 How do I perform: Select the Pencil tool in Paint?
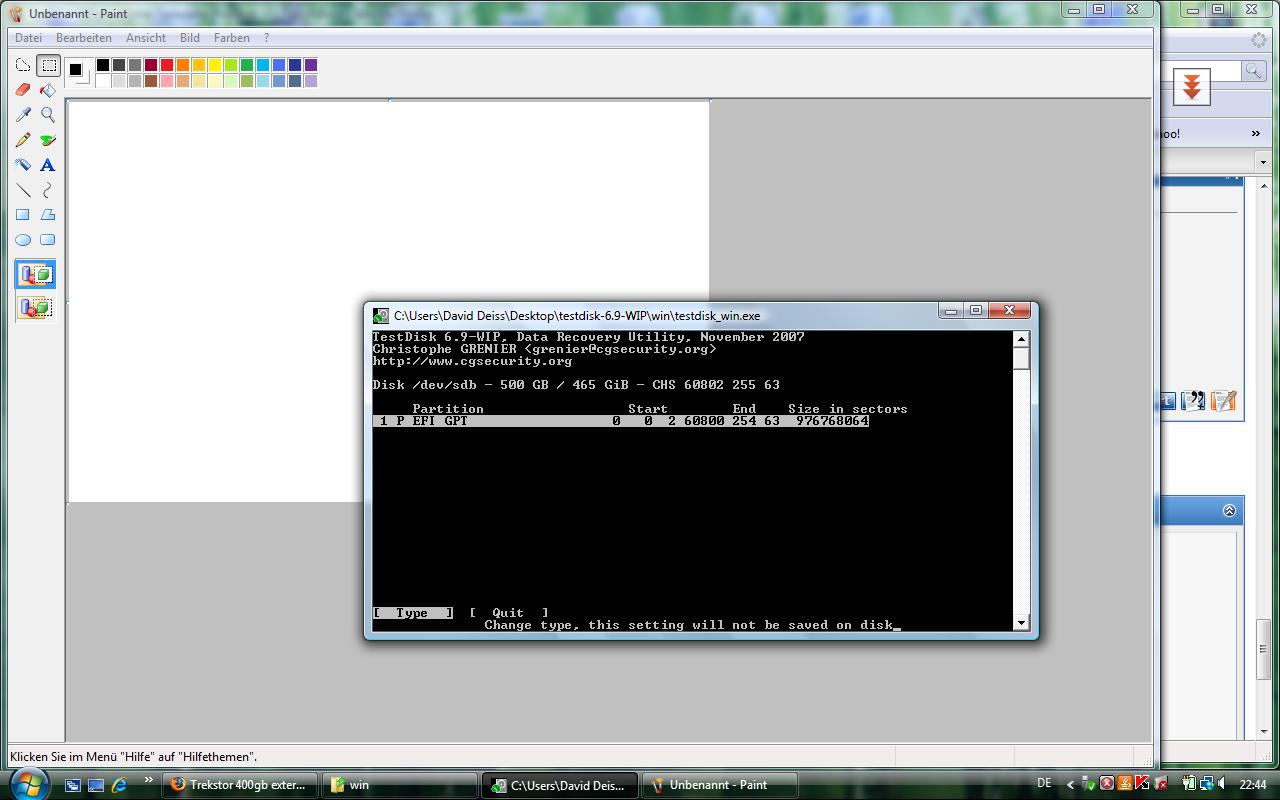[23, 140]
